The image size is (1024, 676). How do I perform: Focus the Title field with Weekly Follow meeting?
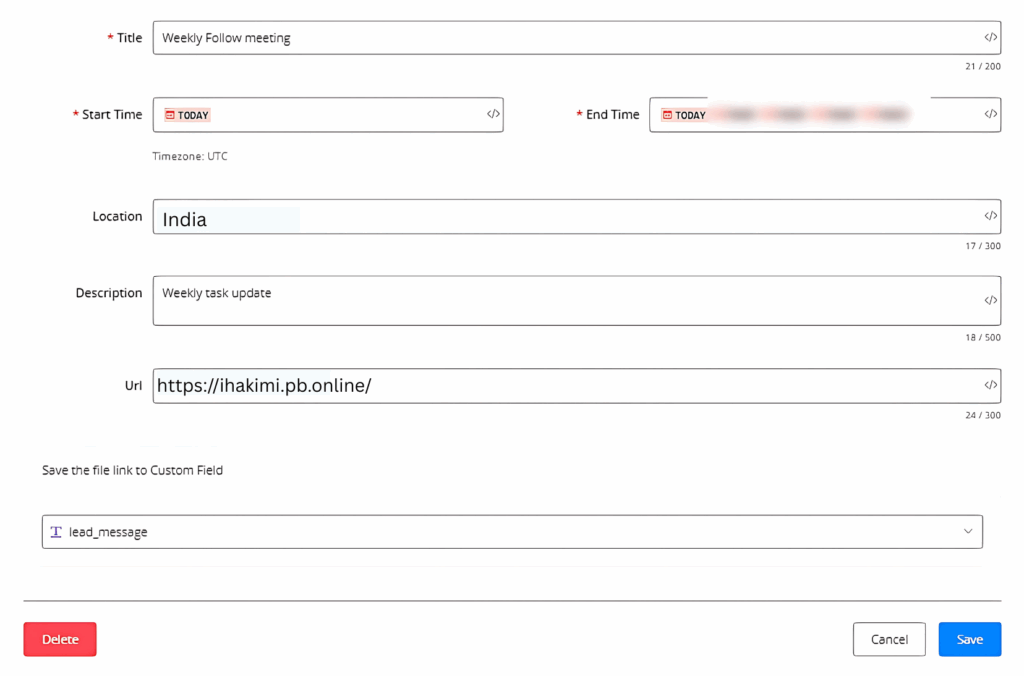pyautogui.click(x=560, y=38)
